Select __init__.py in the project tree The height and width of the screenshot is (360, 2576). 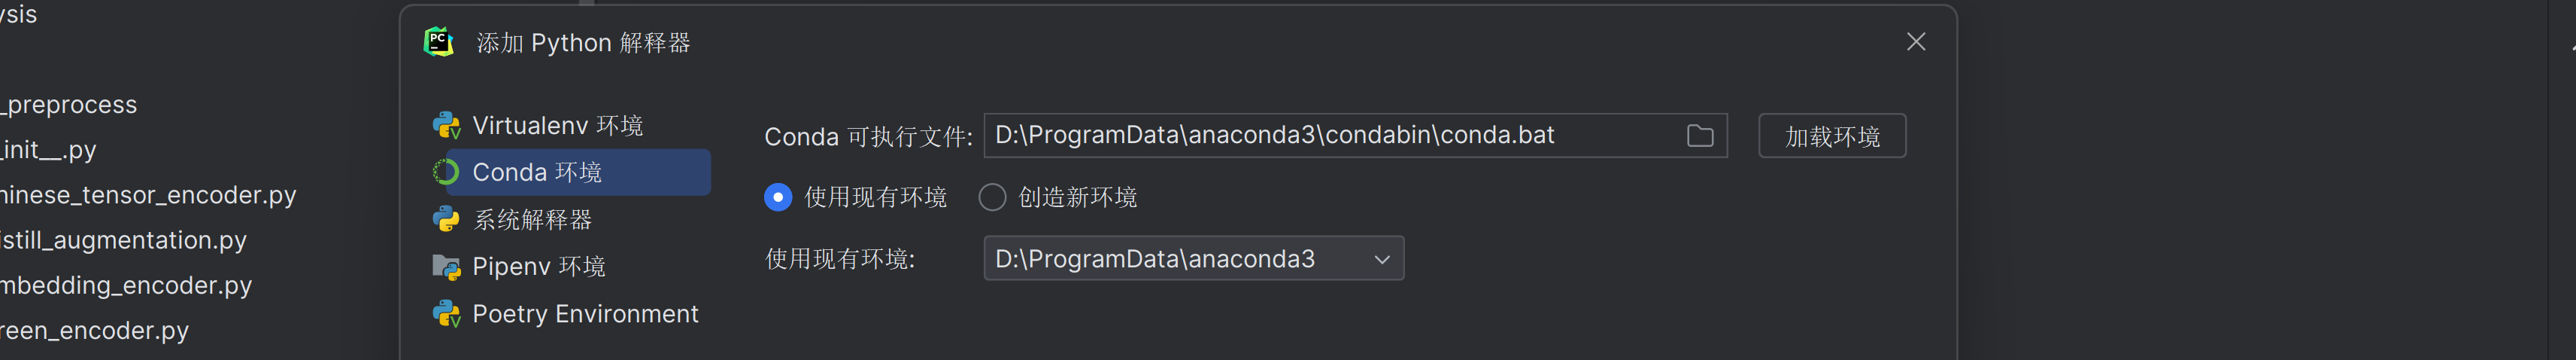(x=50, y=150)
